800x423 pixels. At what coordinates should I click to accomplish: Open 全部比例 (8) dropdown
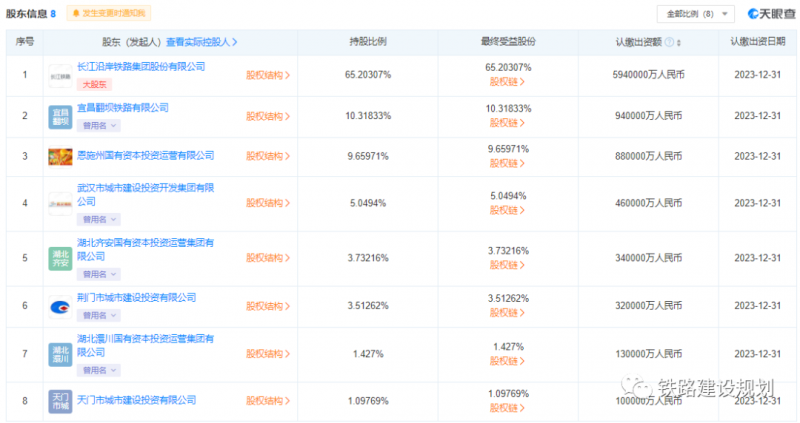[695, 14]
